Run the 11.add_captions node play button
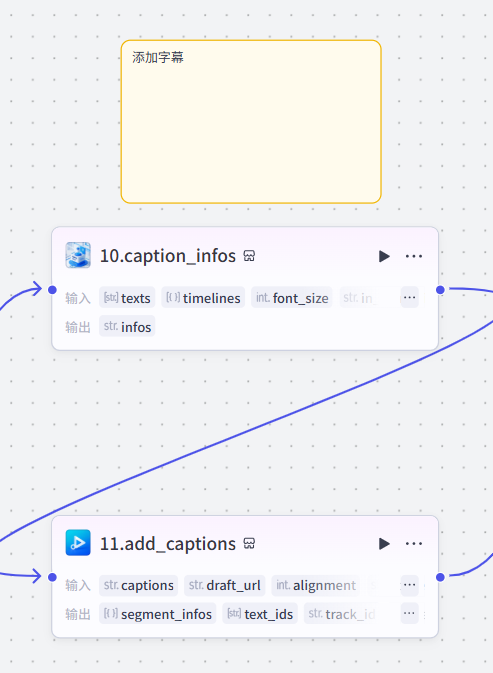Viewport: 493px width, 673px height. pyautogui.click(x=384, y=544)
